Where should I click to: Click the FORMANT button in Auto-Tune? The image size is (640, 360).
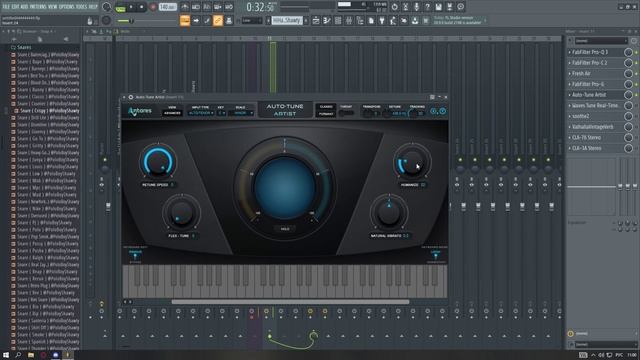[326, 114]
